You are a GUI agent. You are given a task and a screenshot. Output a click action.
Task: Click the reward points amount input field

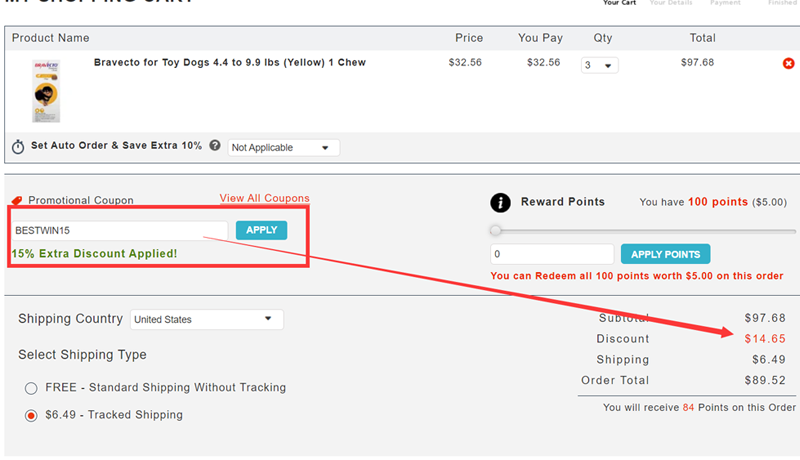[x=552, y=254]
